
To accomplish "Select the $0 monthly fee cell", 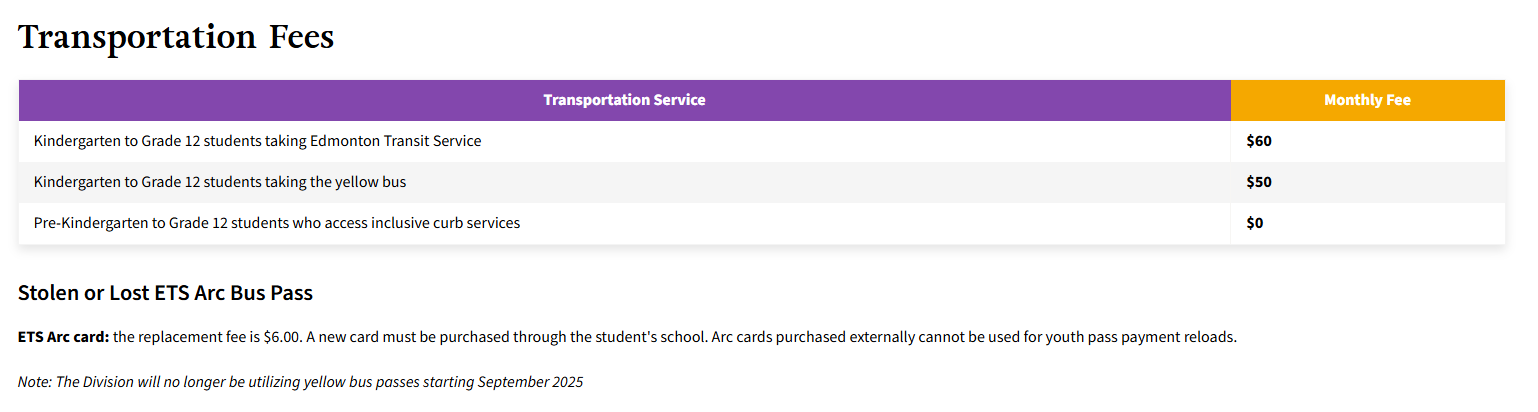I will point(1255,223).
